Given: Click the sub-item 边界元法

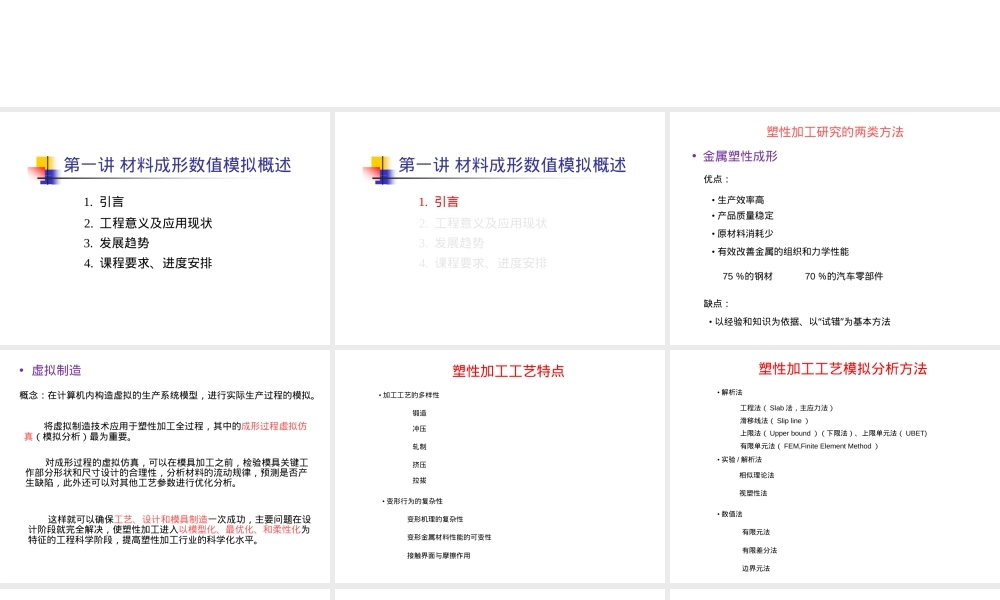Looking at the screenshot, I should click(x=756, y=569).
